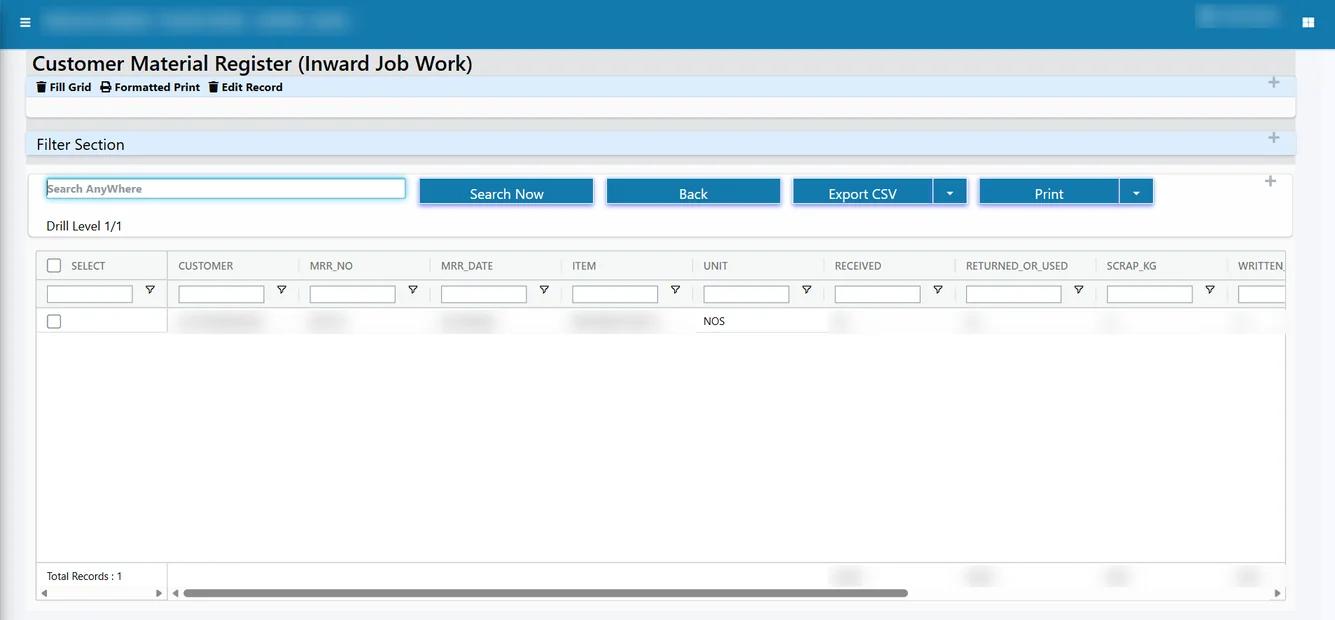This screenshot has width=1335, height=620.
Task: Click the SCRAP_KG column filter input
Action: click(1149, 294)
